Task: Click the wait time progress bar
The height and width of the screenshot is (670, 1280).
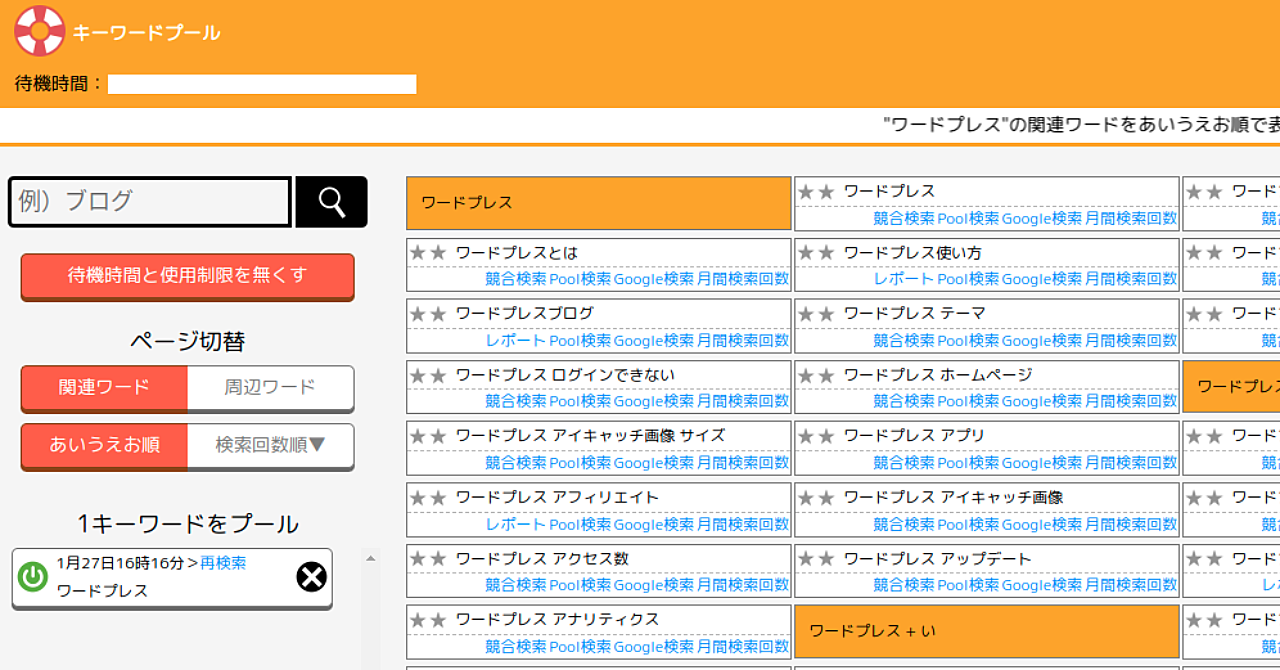Action: (262, 84)
